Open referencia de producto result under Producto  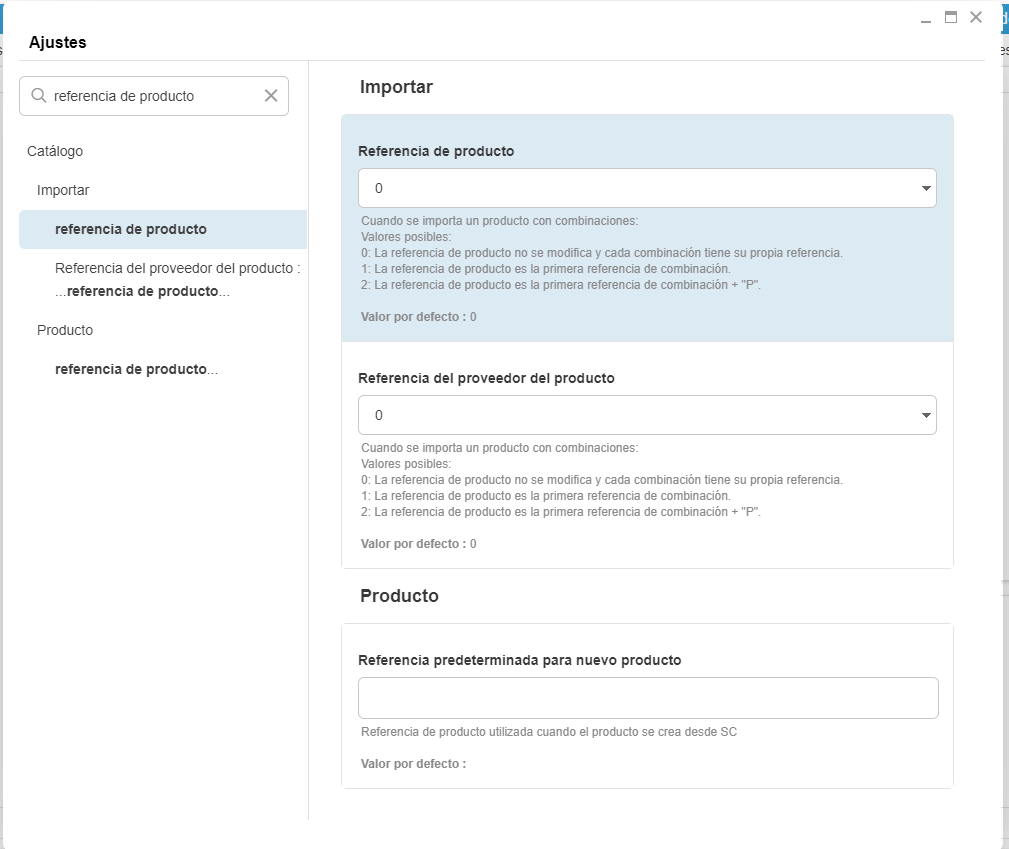(x=136, y=369)
